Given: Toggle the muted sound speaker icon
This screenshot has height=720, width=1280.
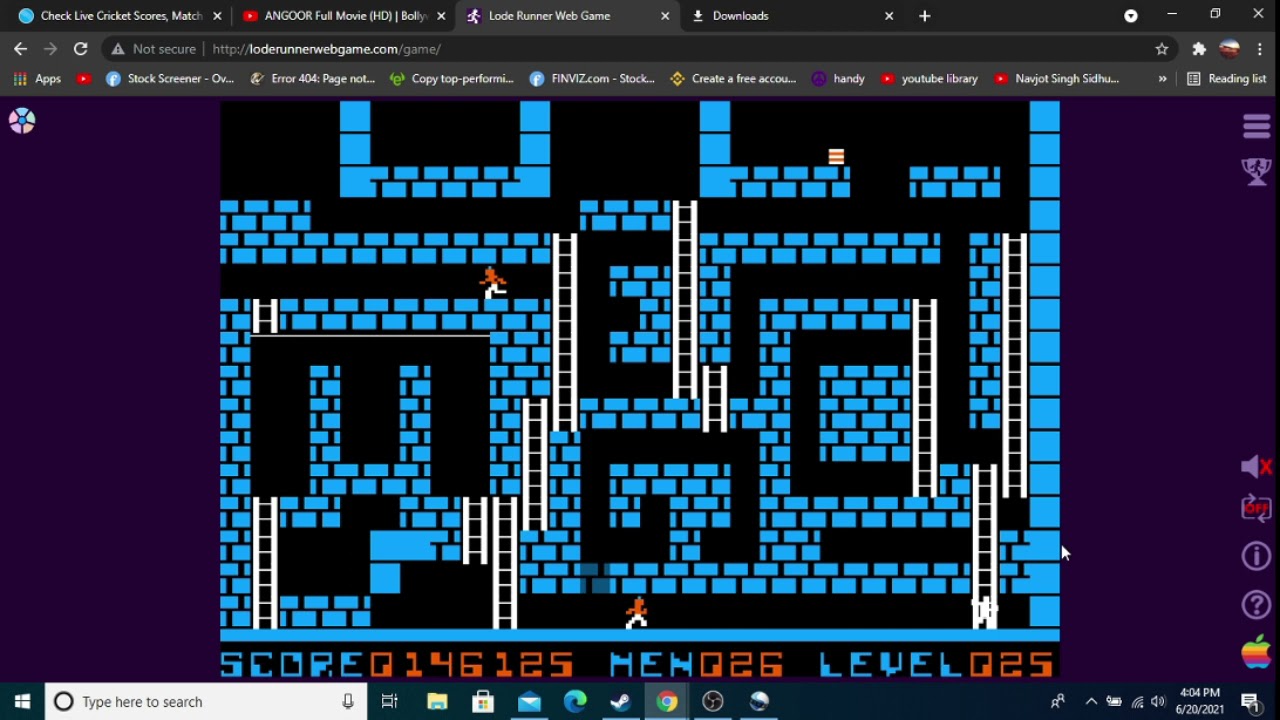Looking at the screenshot, I should click(x=1256, y=466).
